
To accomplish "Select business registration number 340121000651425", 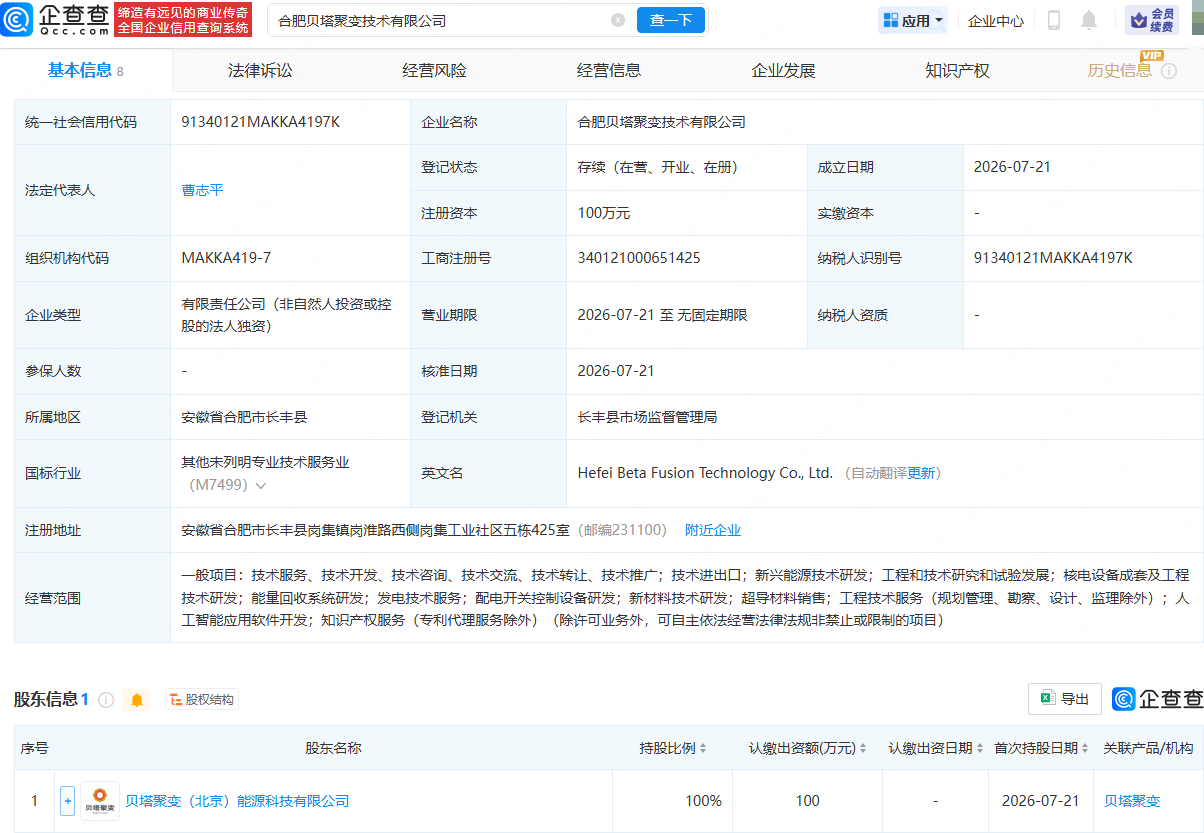I will coord(639,258).
